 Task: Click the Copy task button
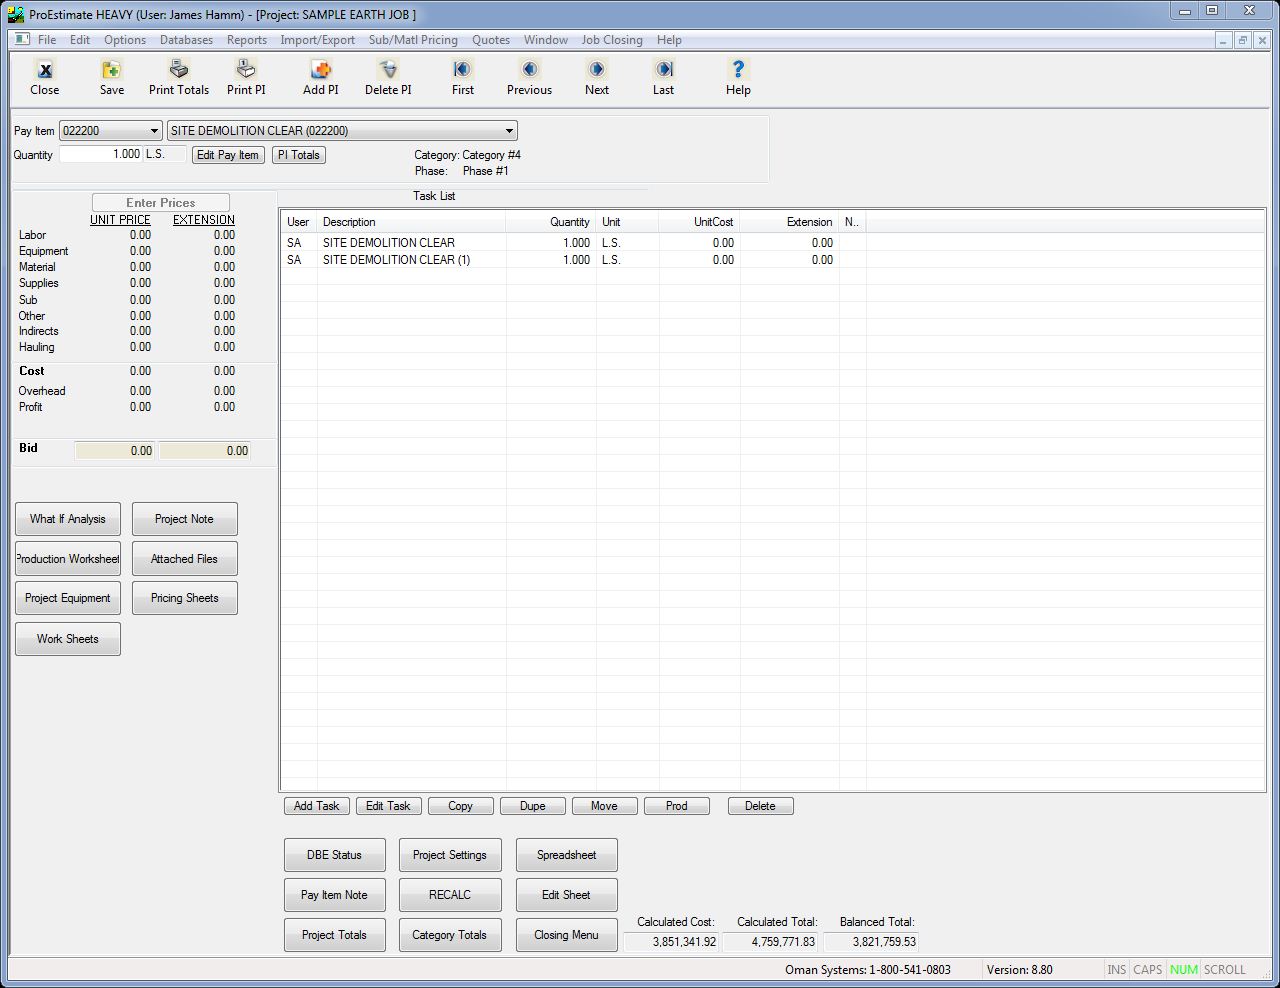click(461, 806)
